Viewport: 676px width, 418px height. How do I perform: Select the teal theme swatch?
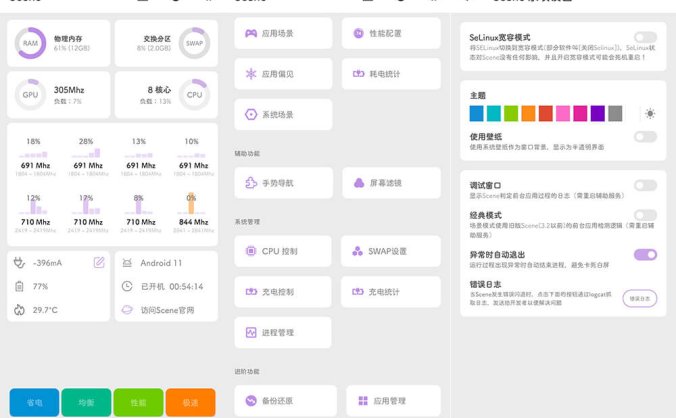(494, 113)
